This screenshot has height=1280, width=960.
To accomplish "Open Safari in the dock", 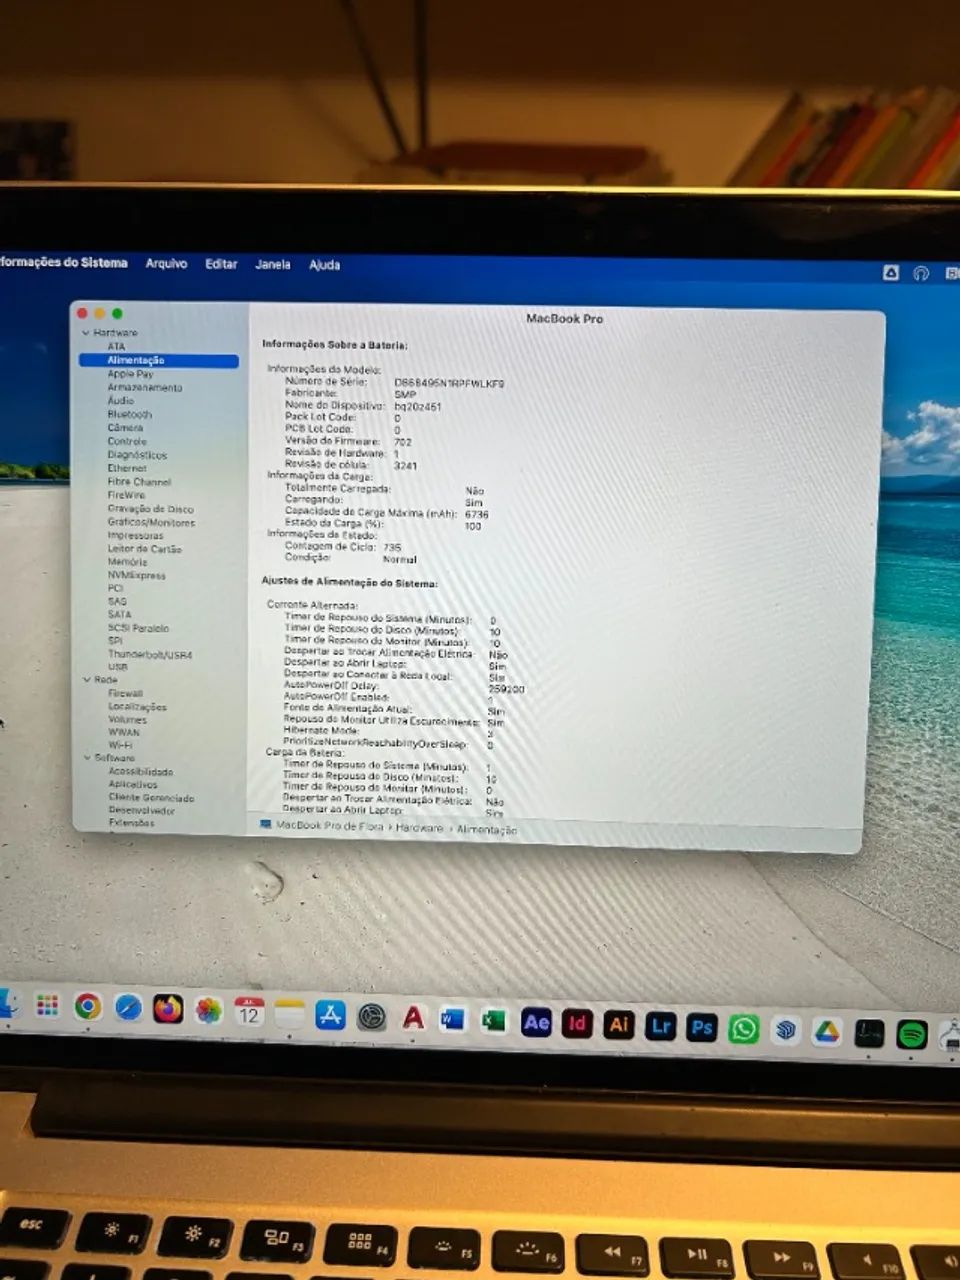I will (x=128, y=1008).
